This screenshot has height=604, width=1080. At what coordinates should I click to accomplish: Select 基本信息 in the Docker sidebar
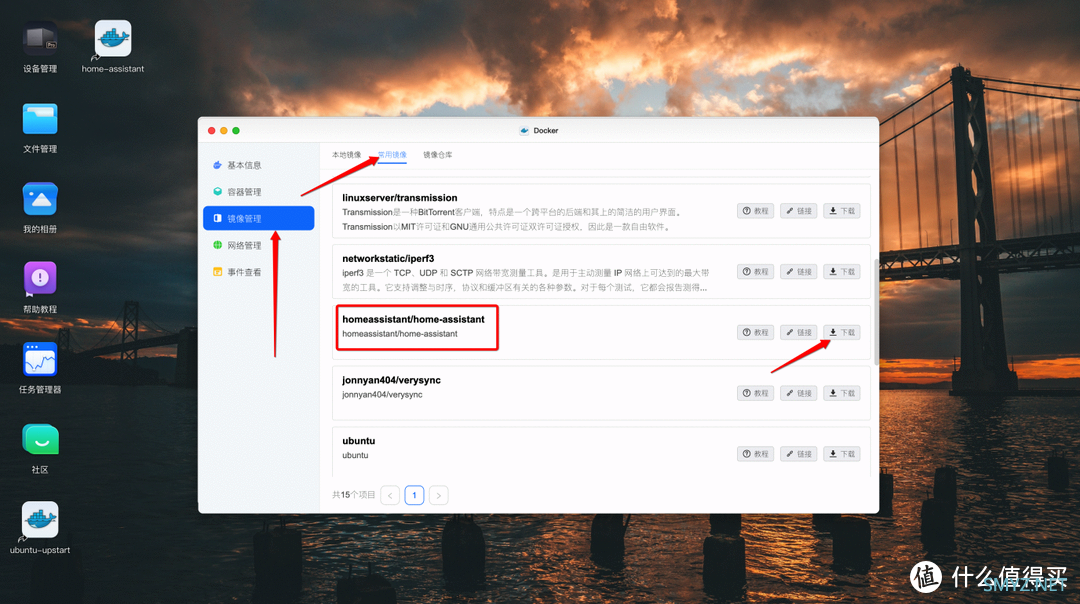(259, 165)
